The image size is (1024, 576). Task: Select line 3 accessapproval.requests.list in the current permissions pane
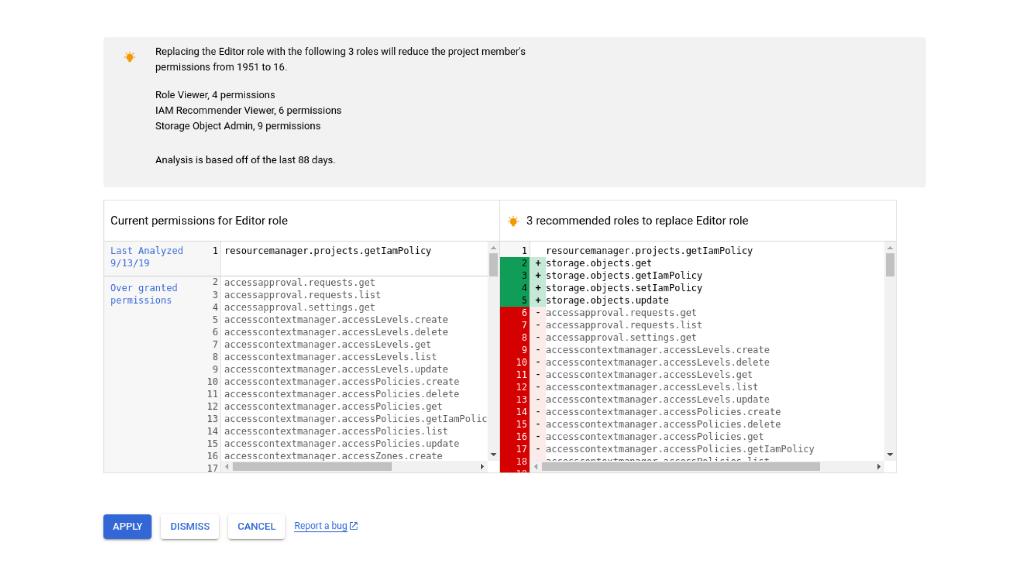point(302,295)
